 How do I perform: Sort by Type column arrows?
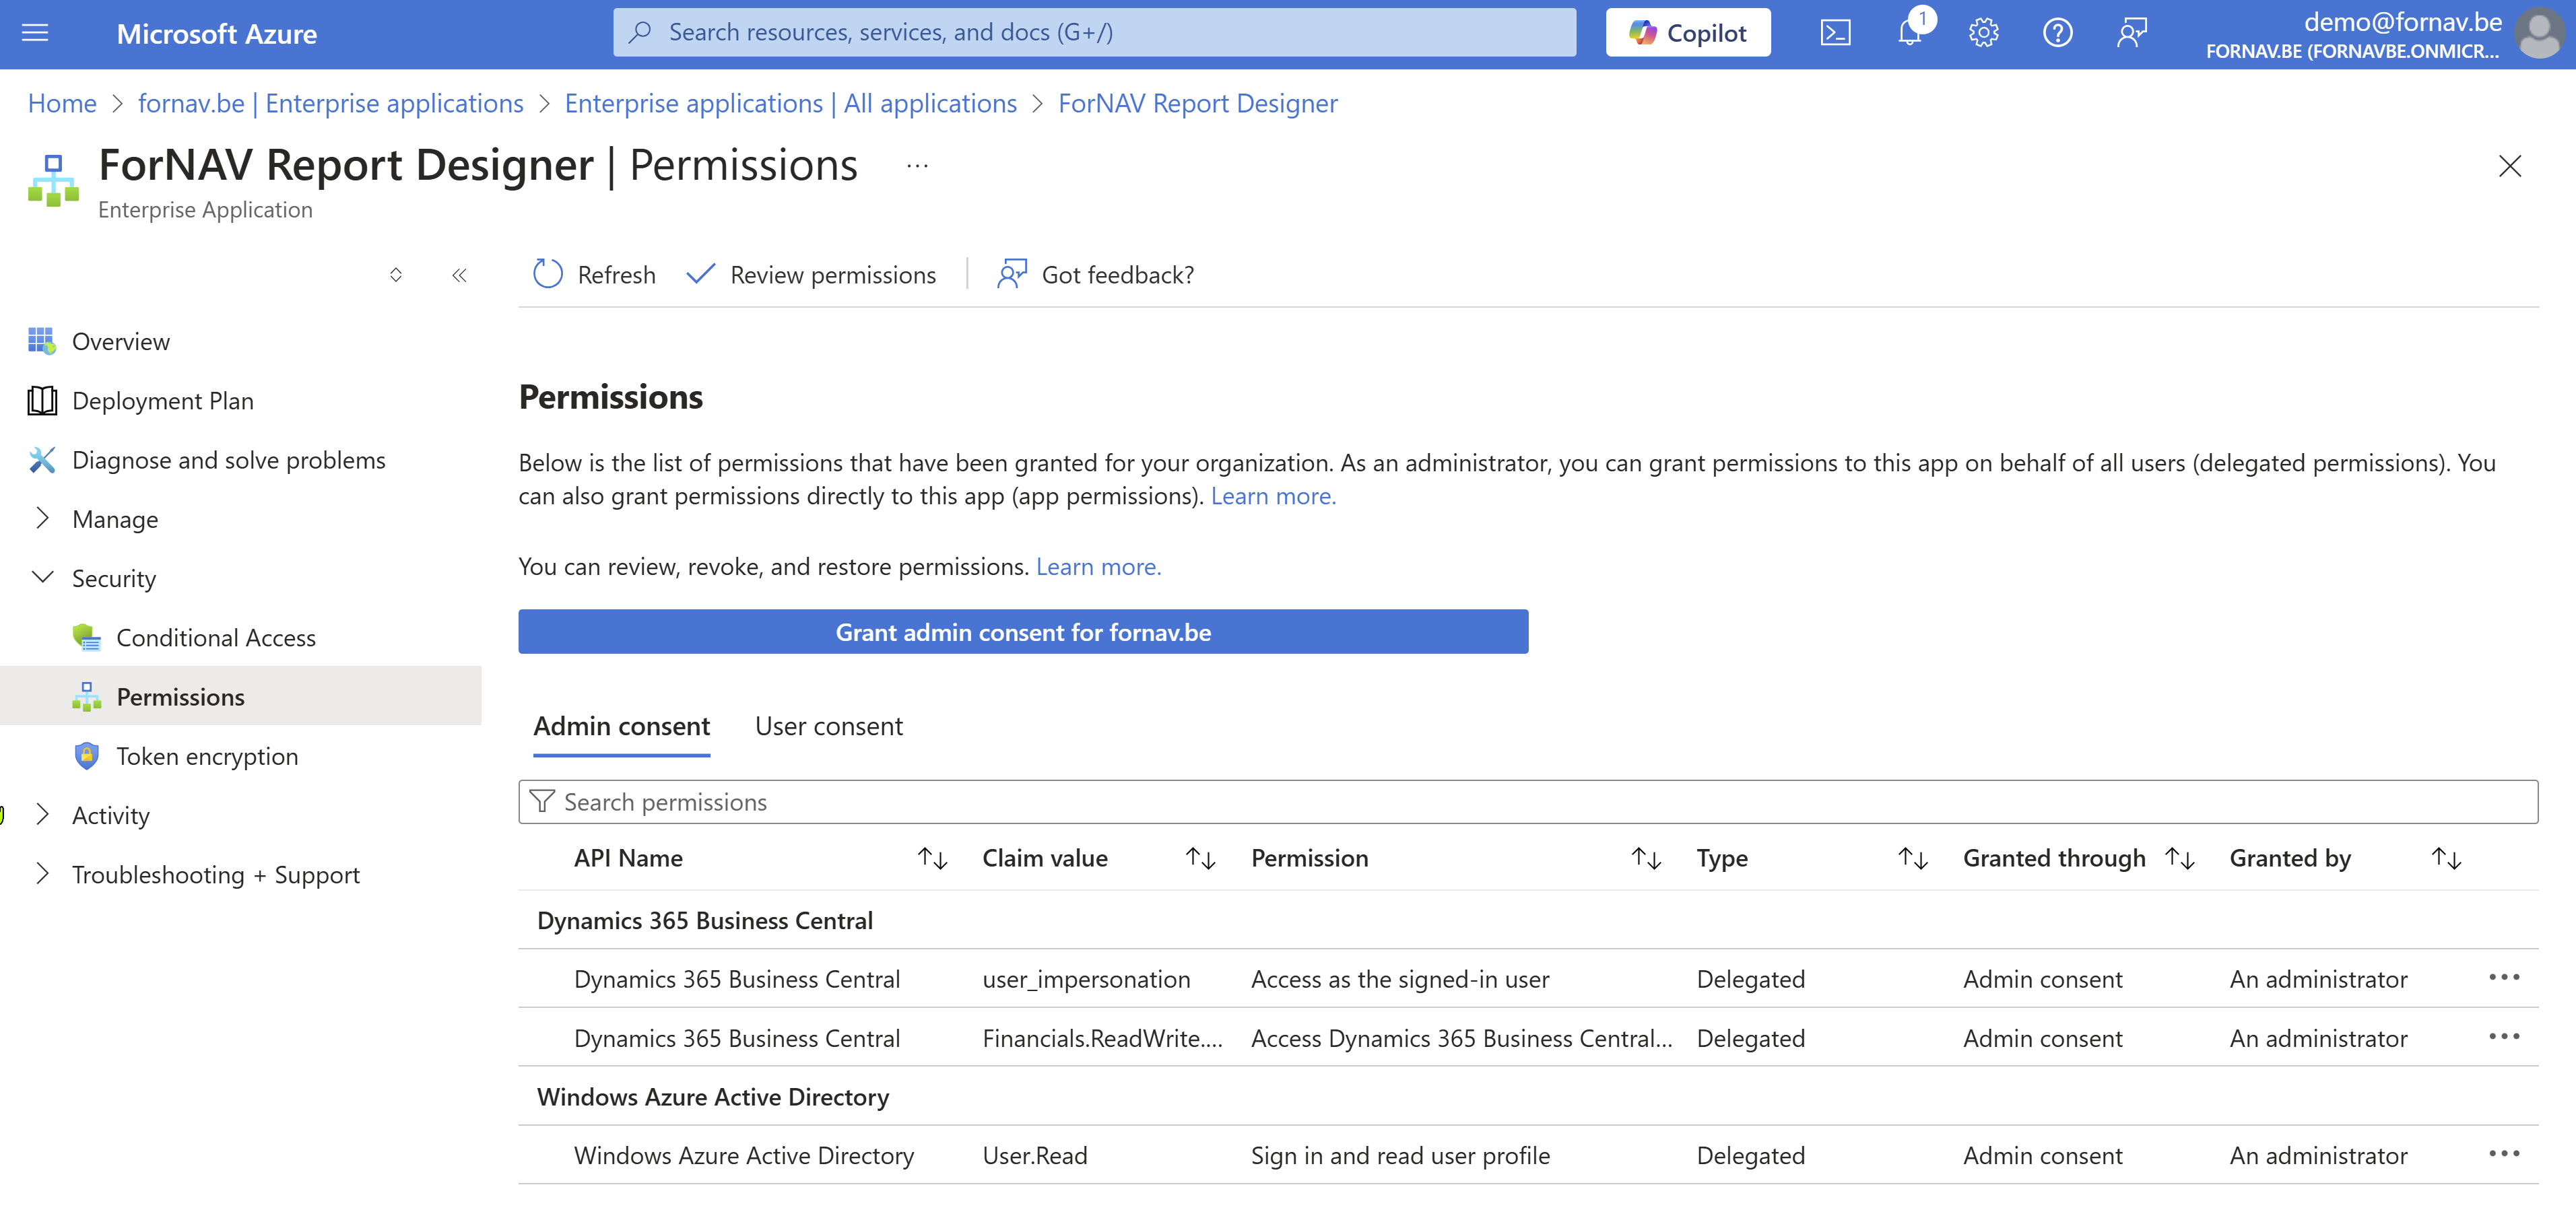coord(1913,858)
